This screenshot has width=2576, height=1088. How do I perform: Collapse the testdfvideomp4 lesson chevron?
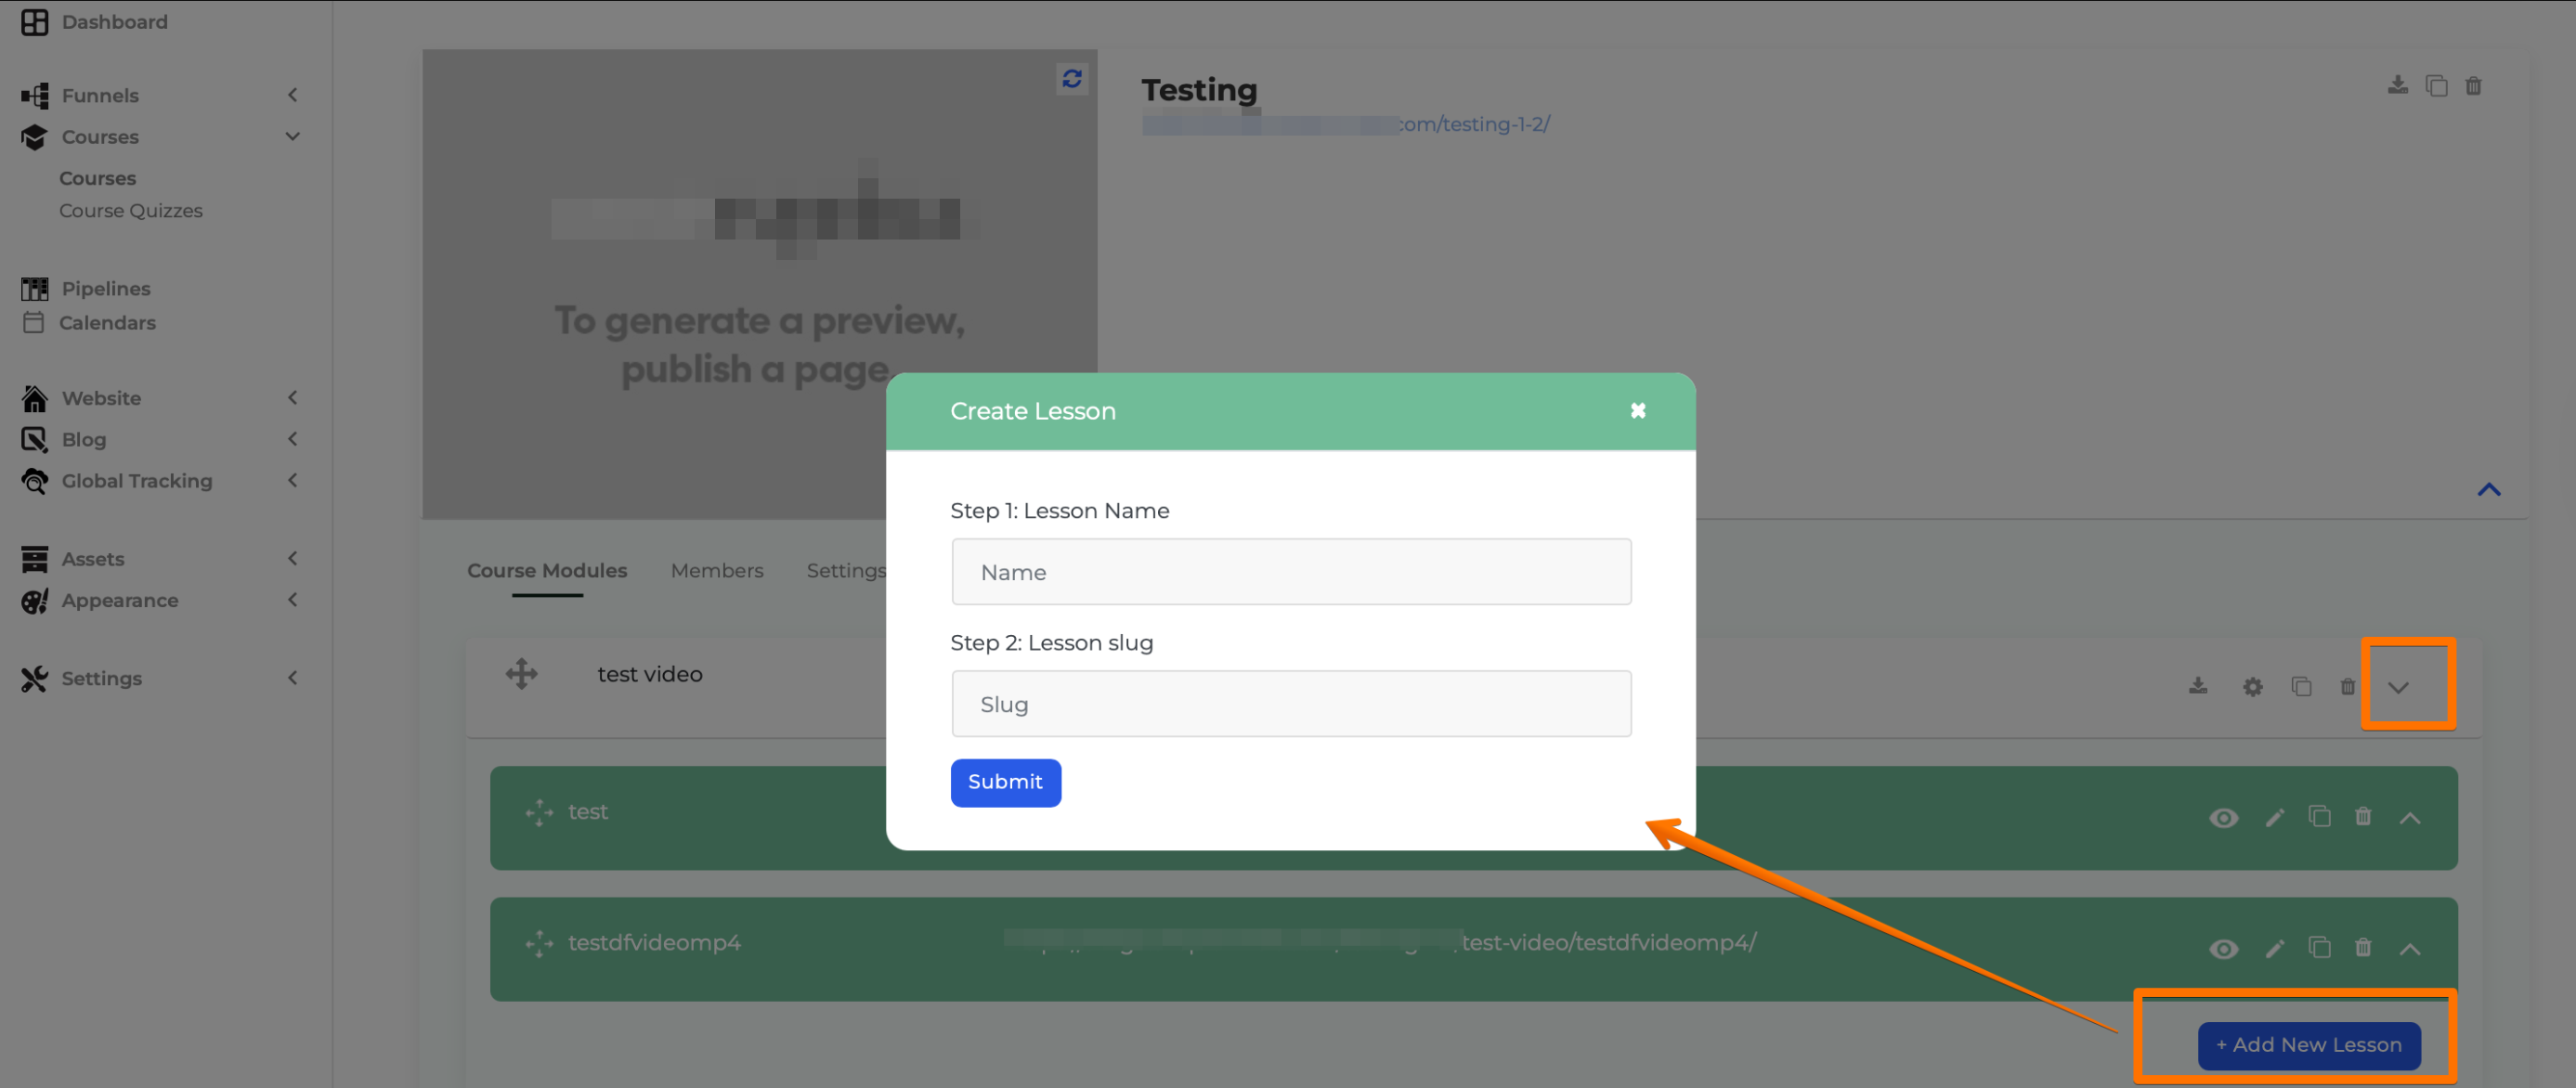2410,949
